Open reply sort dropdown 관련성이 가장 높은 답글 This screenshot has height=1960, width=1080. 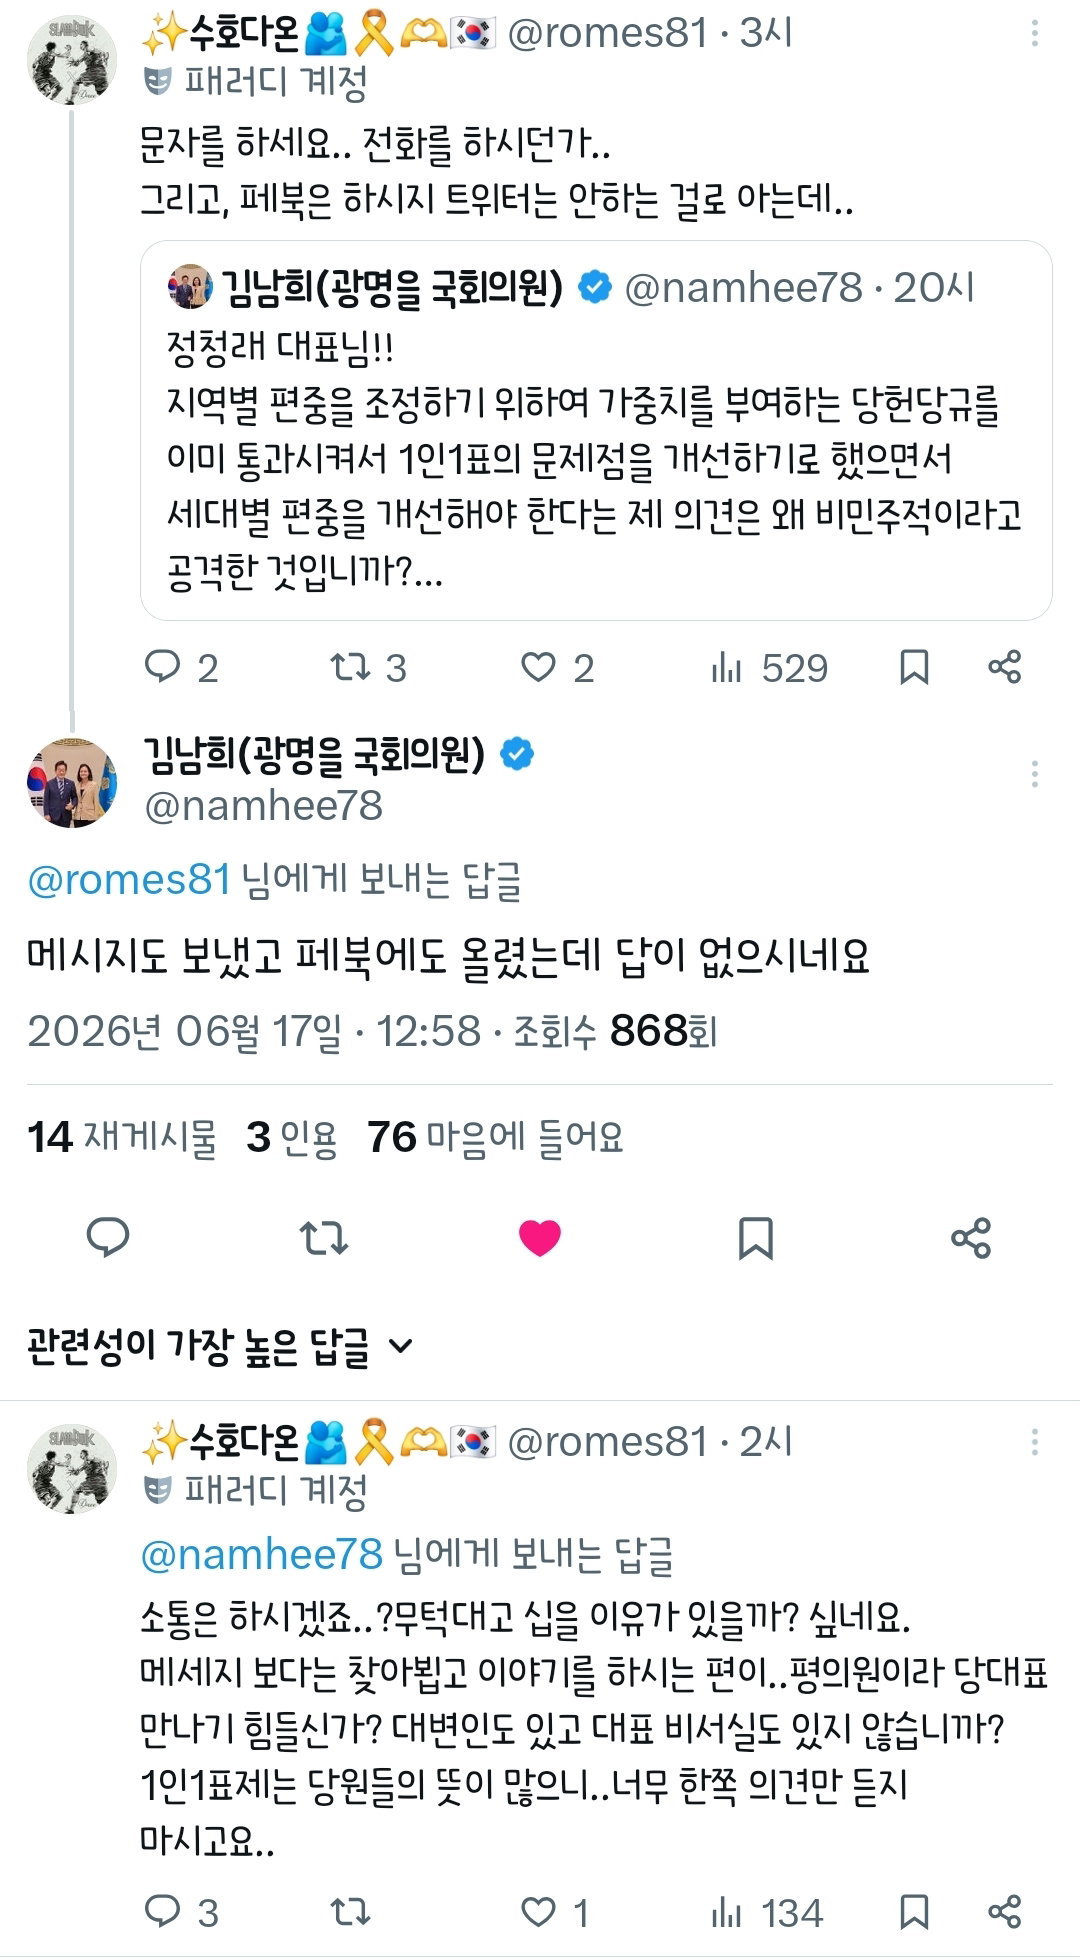220,1346
